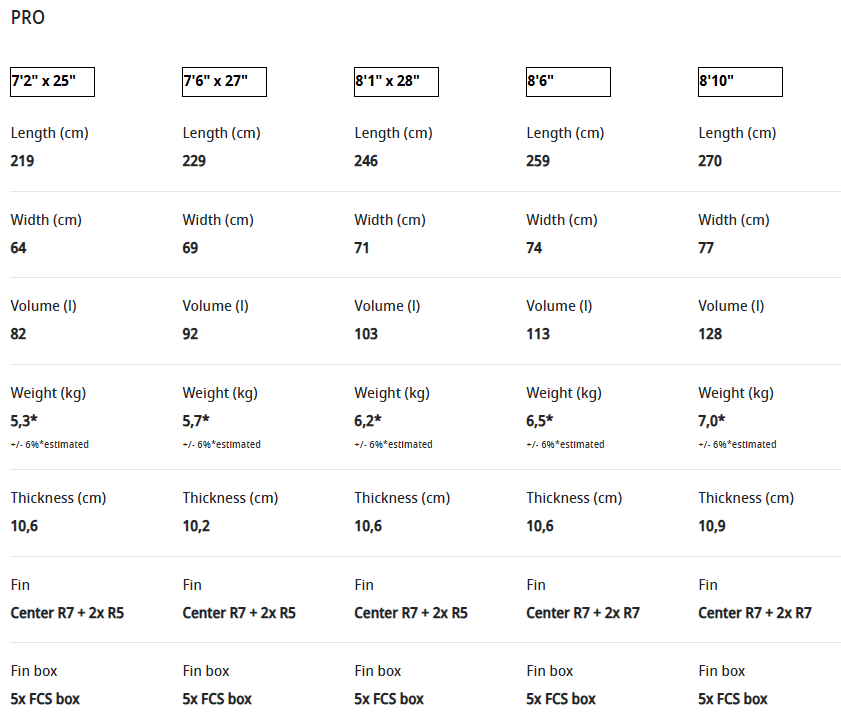Select the 8'10" size box

(740, 82)
